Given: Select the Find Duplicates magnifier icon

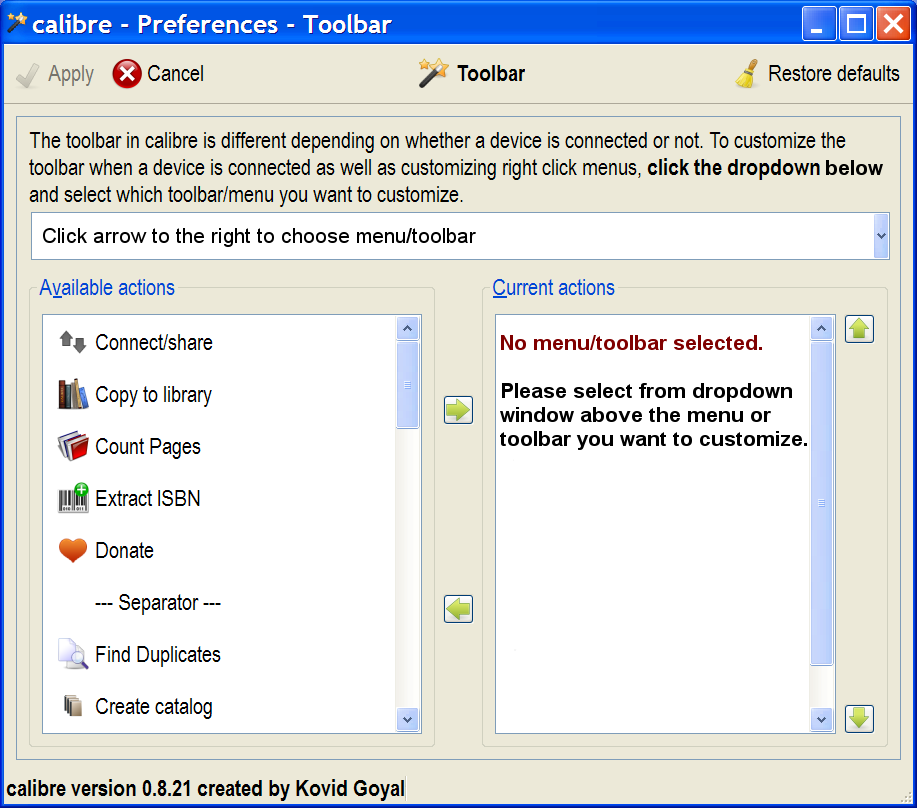Looking at the screenshot, I should click(73, 654).
